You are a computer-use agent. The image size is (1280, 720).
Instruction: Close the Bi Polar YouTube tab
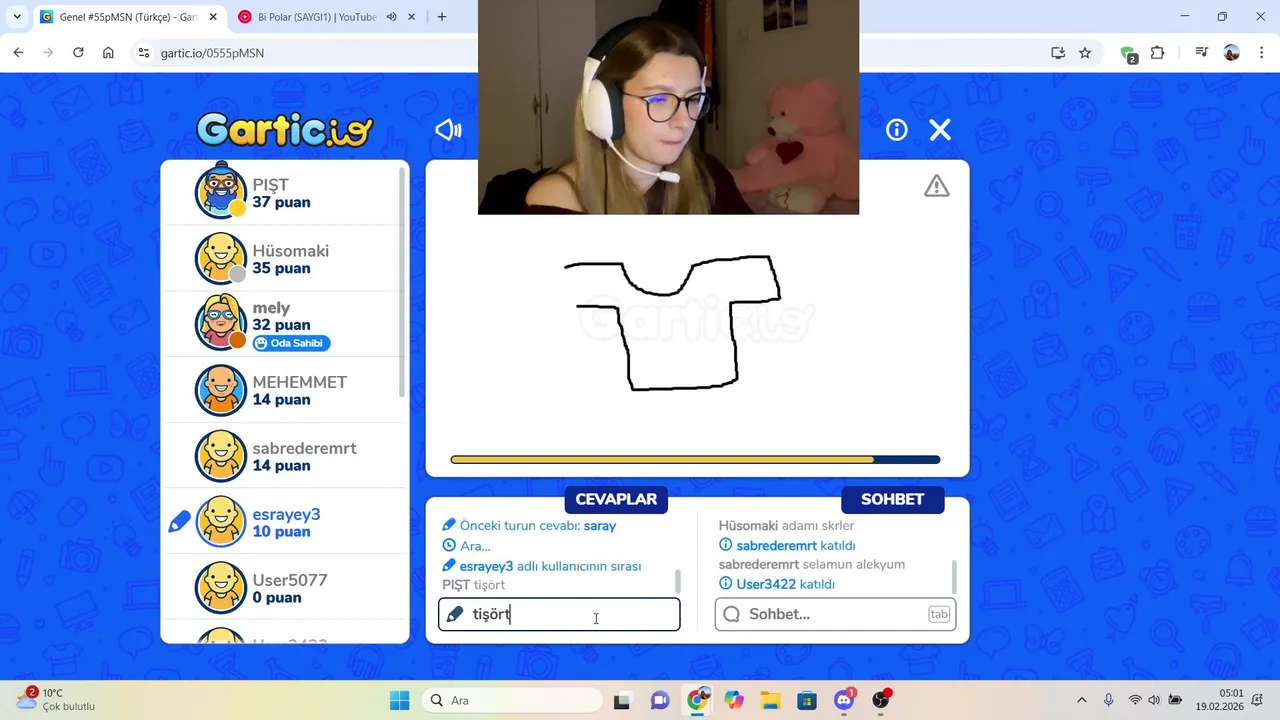pos(411,17)
